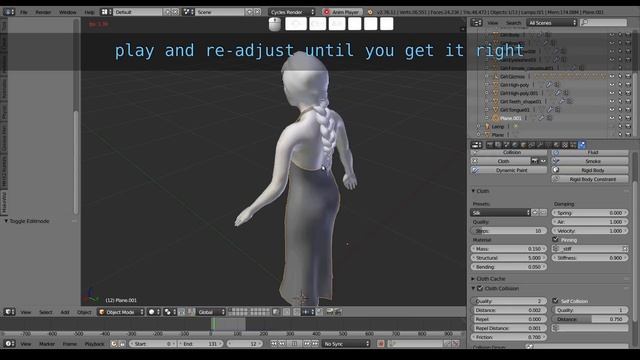Image resolution: width=640 pixels, height=360 pixels.
Task: Open the Silk cloth presets dropdown
Action: 500,213
